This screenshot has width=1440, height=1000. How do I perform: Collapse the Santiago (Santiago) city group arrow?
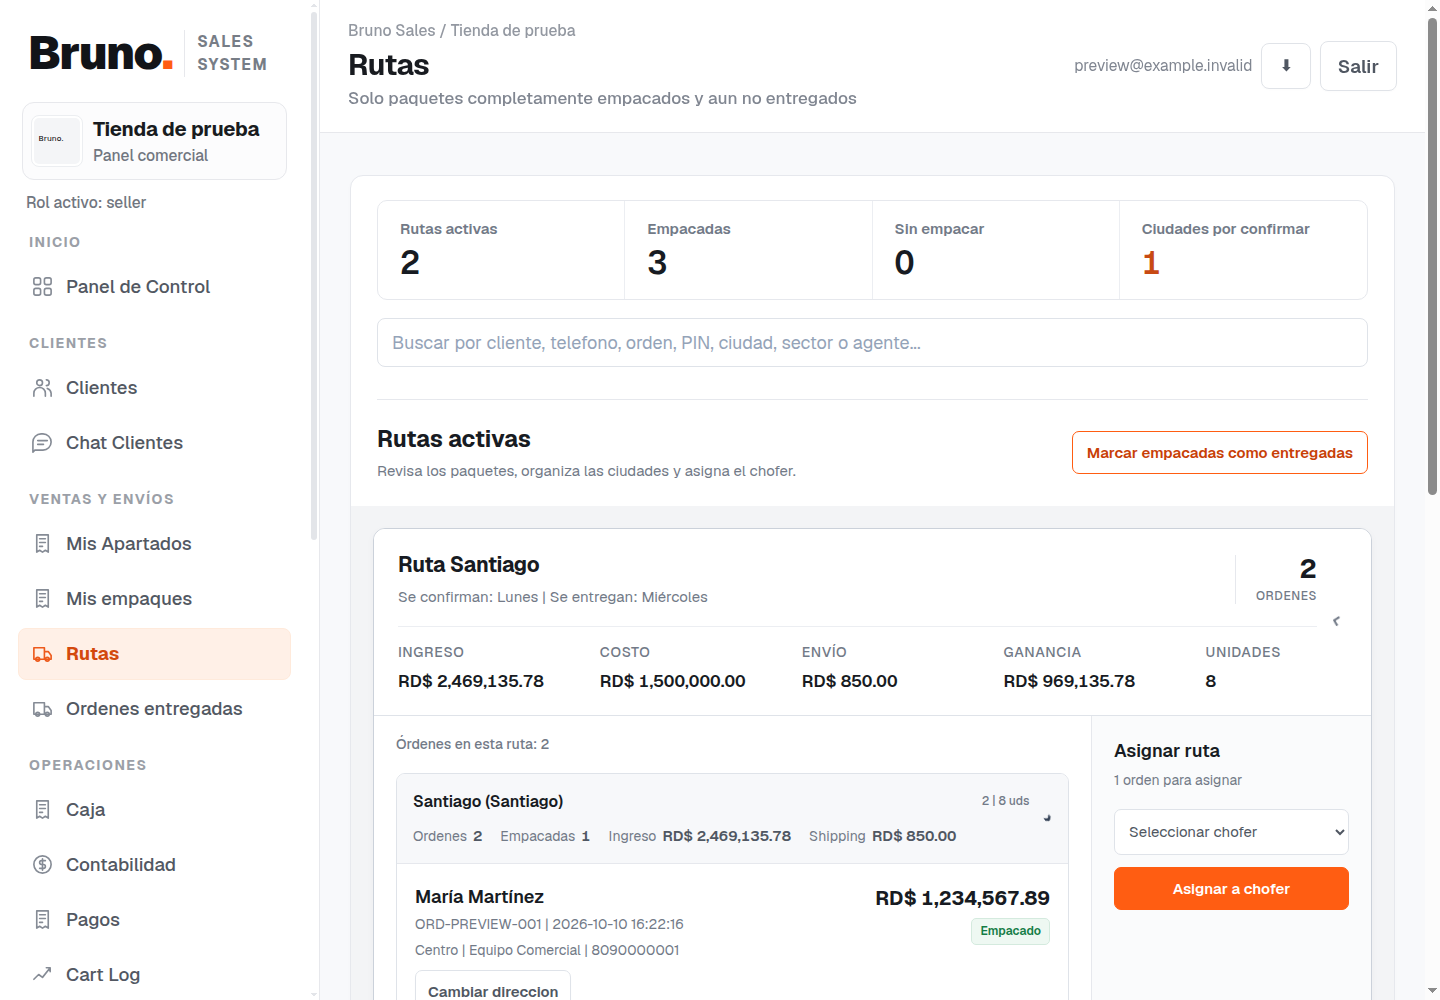click(x=1047, y=818)
